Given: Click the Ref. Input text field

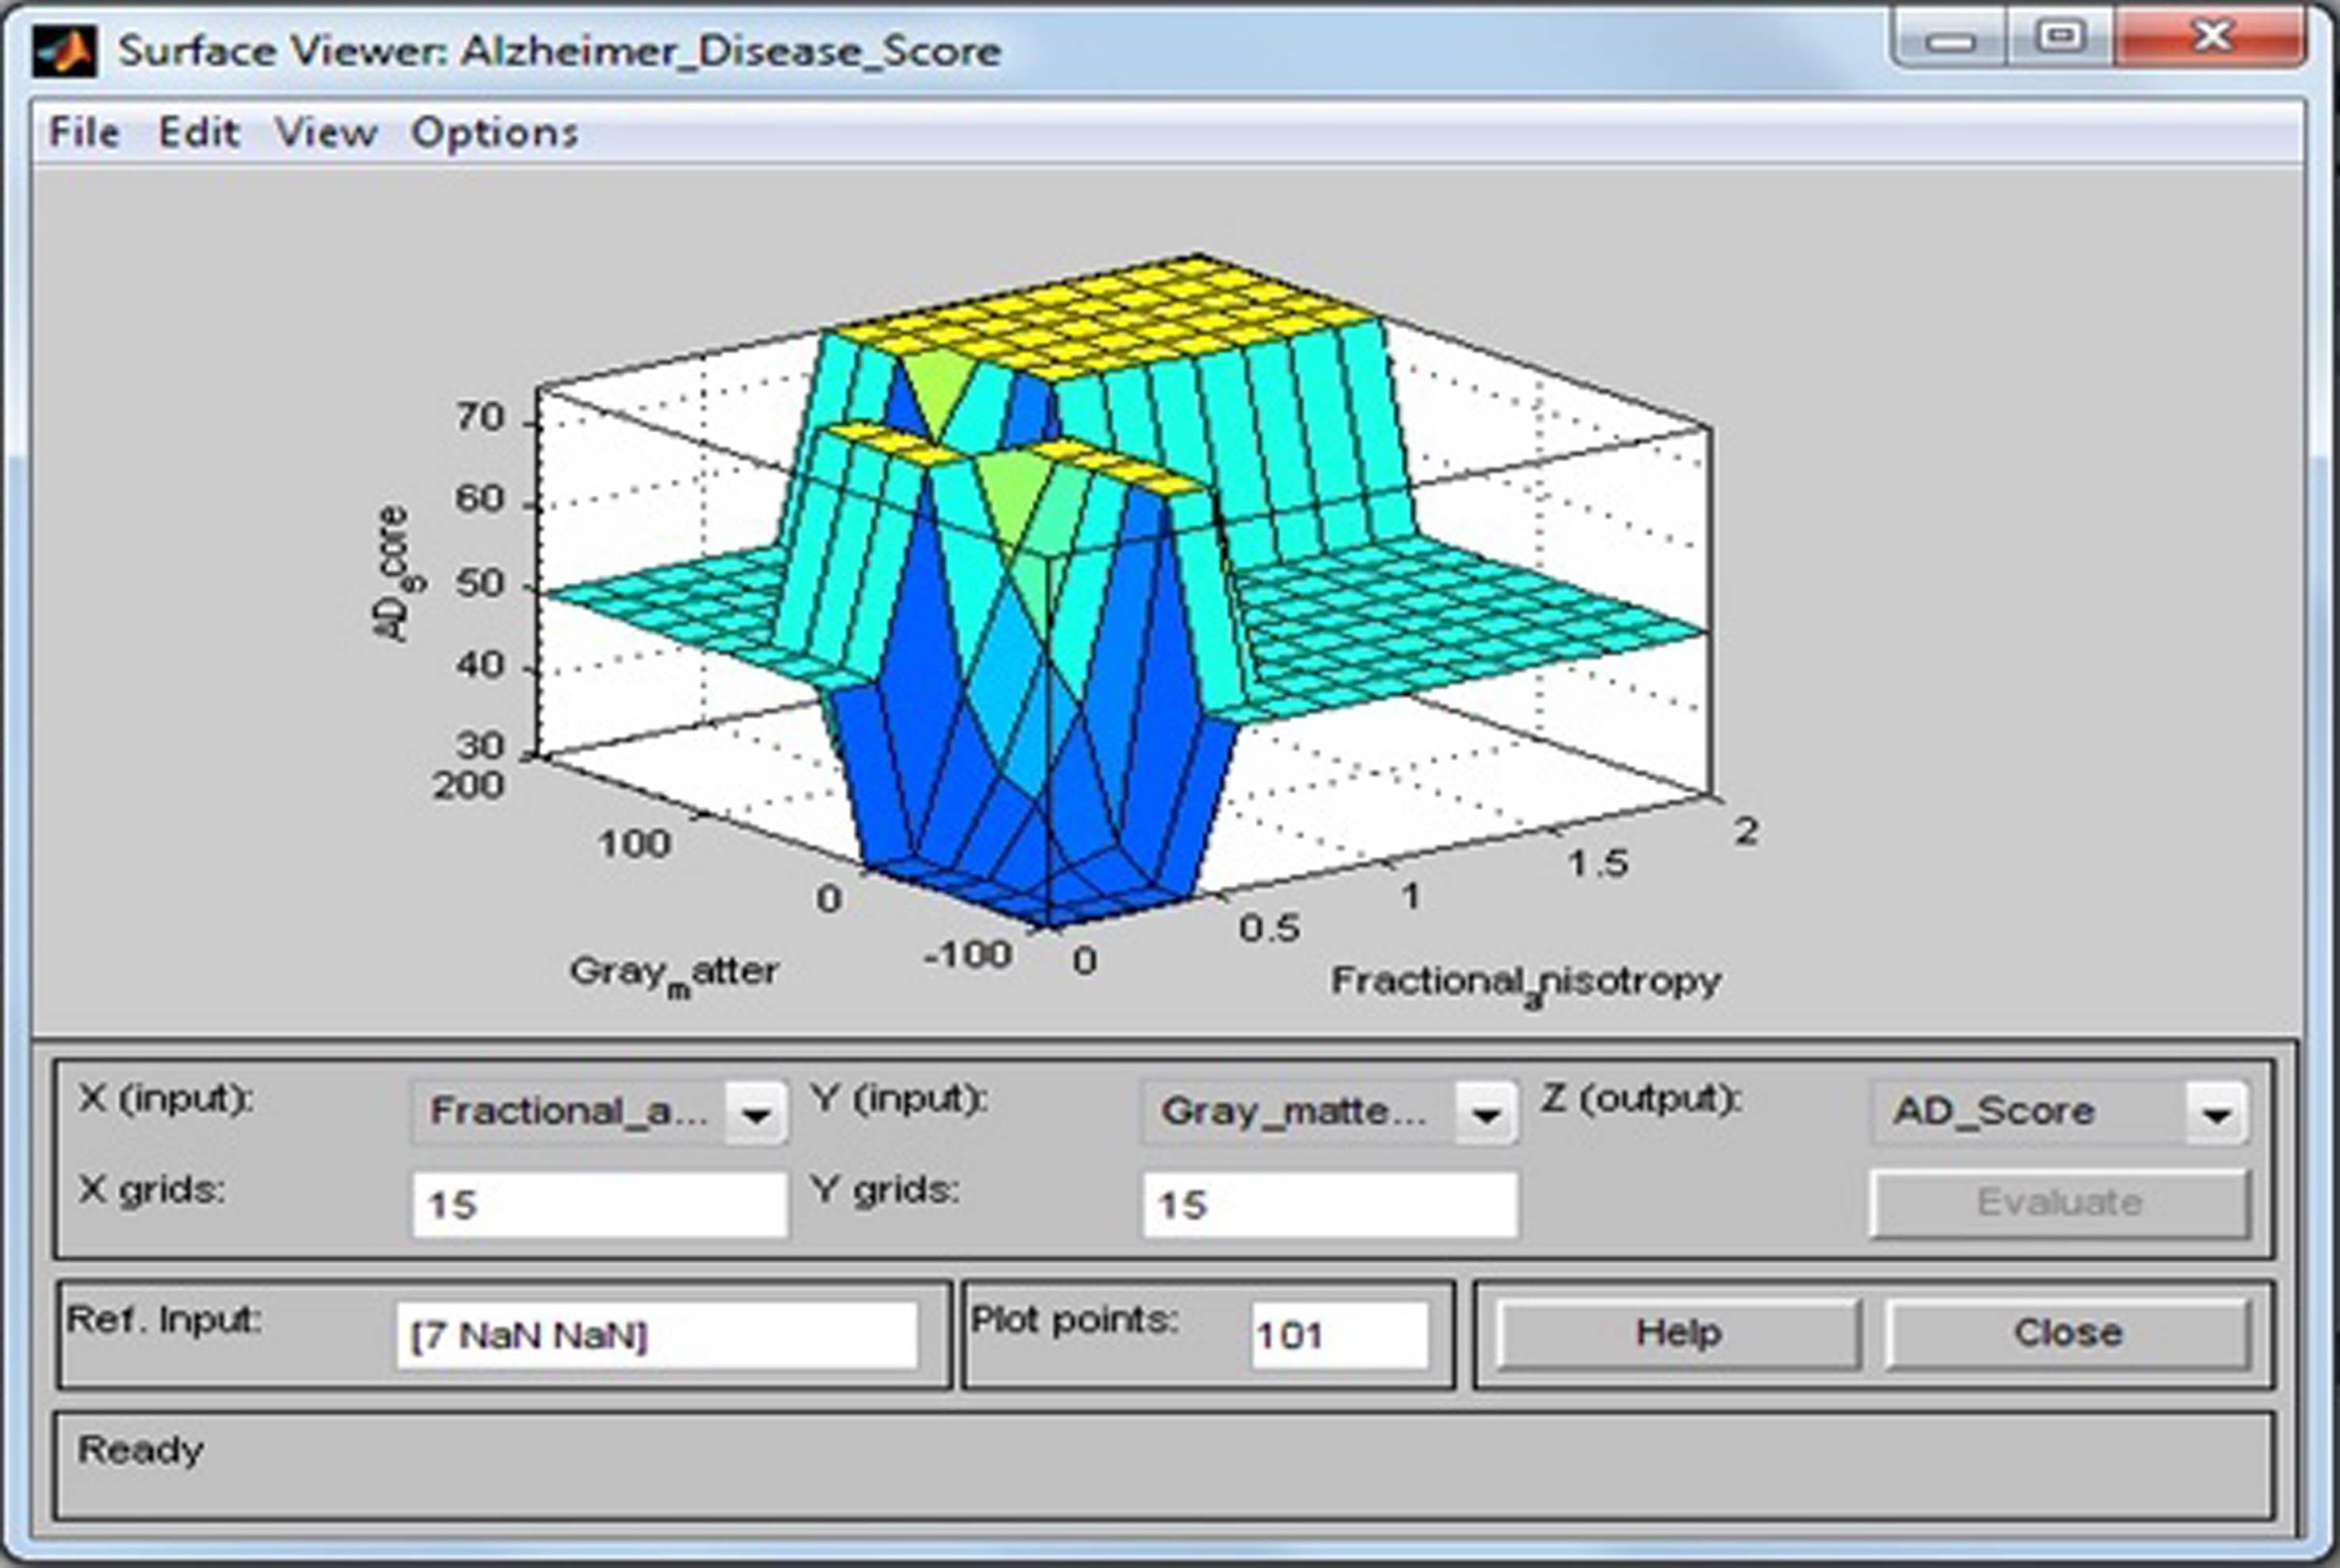Looking at the screenshot, I should (657, 1335).
